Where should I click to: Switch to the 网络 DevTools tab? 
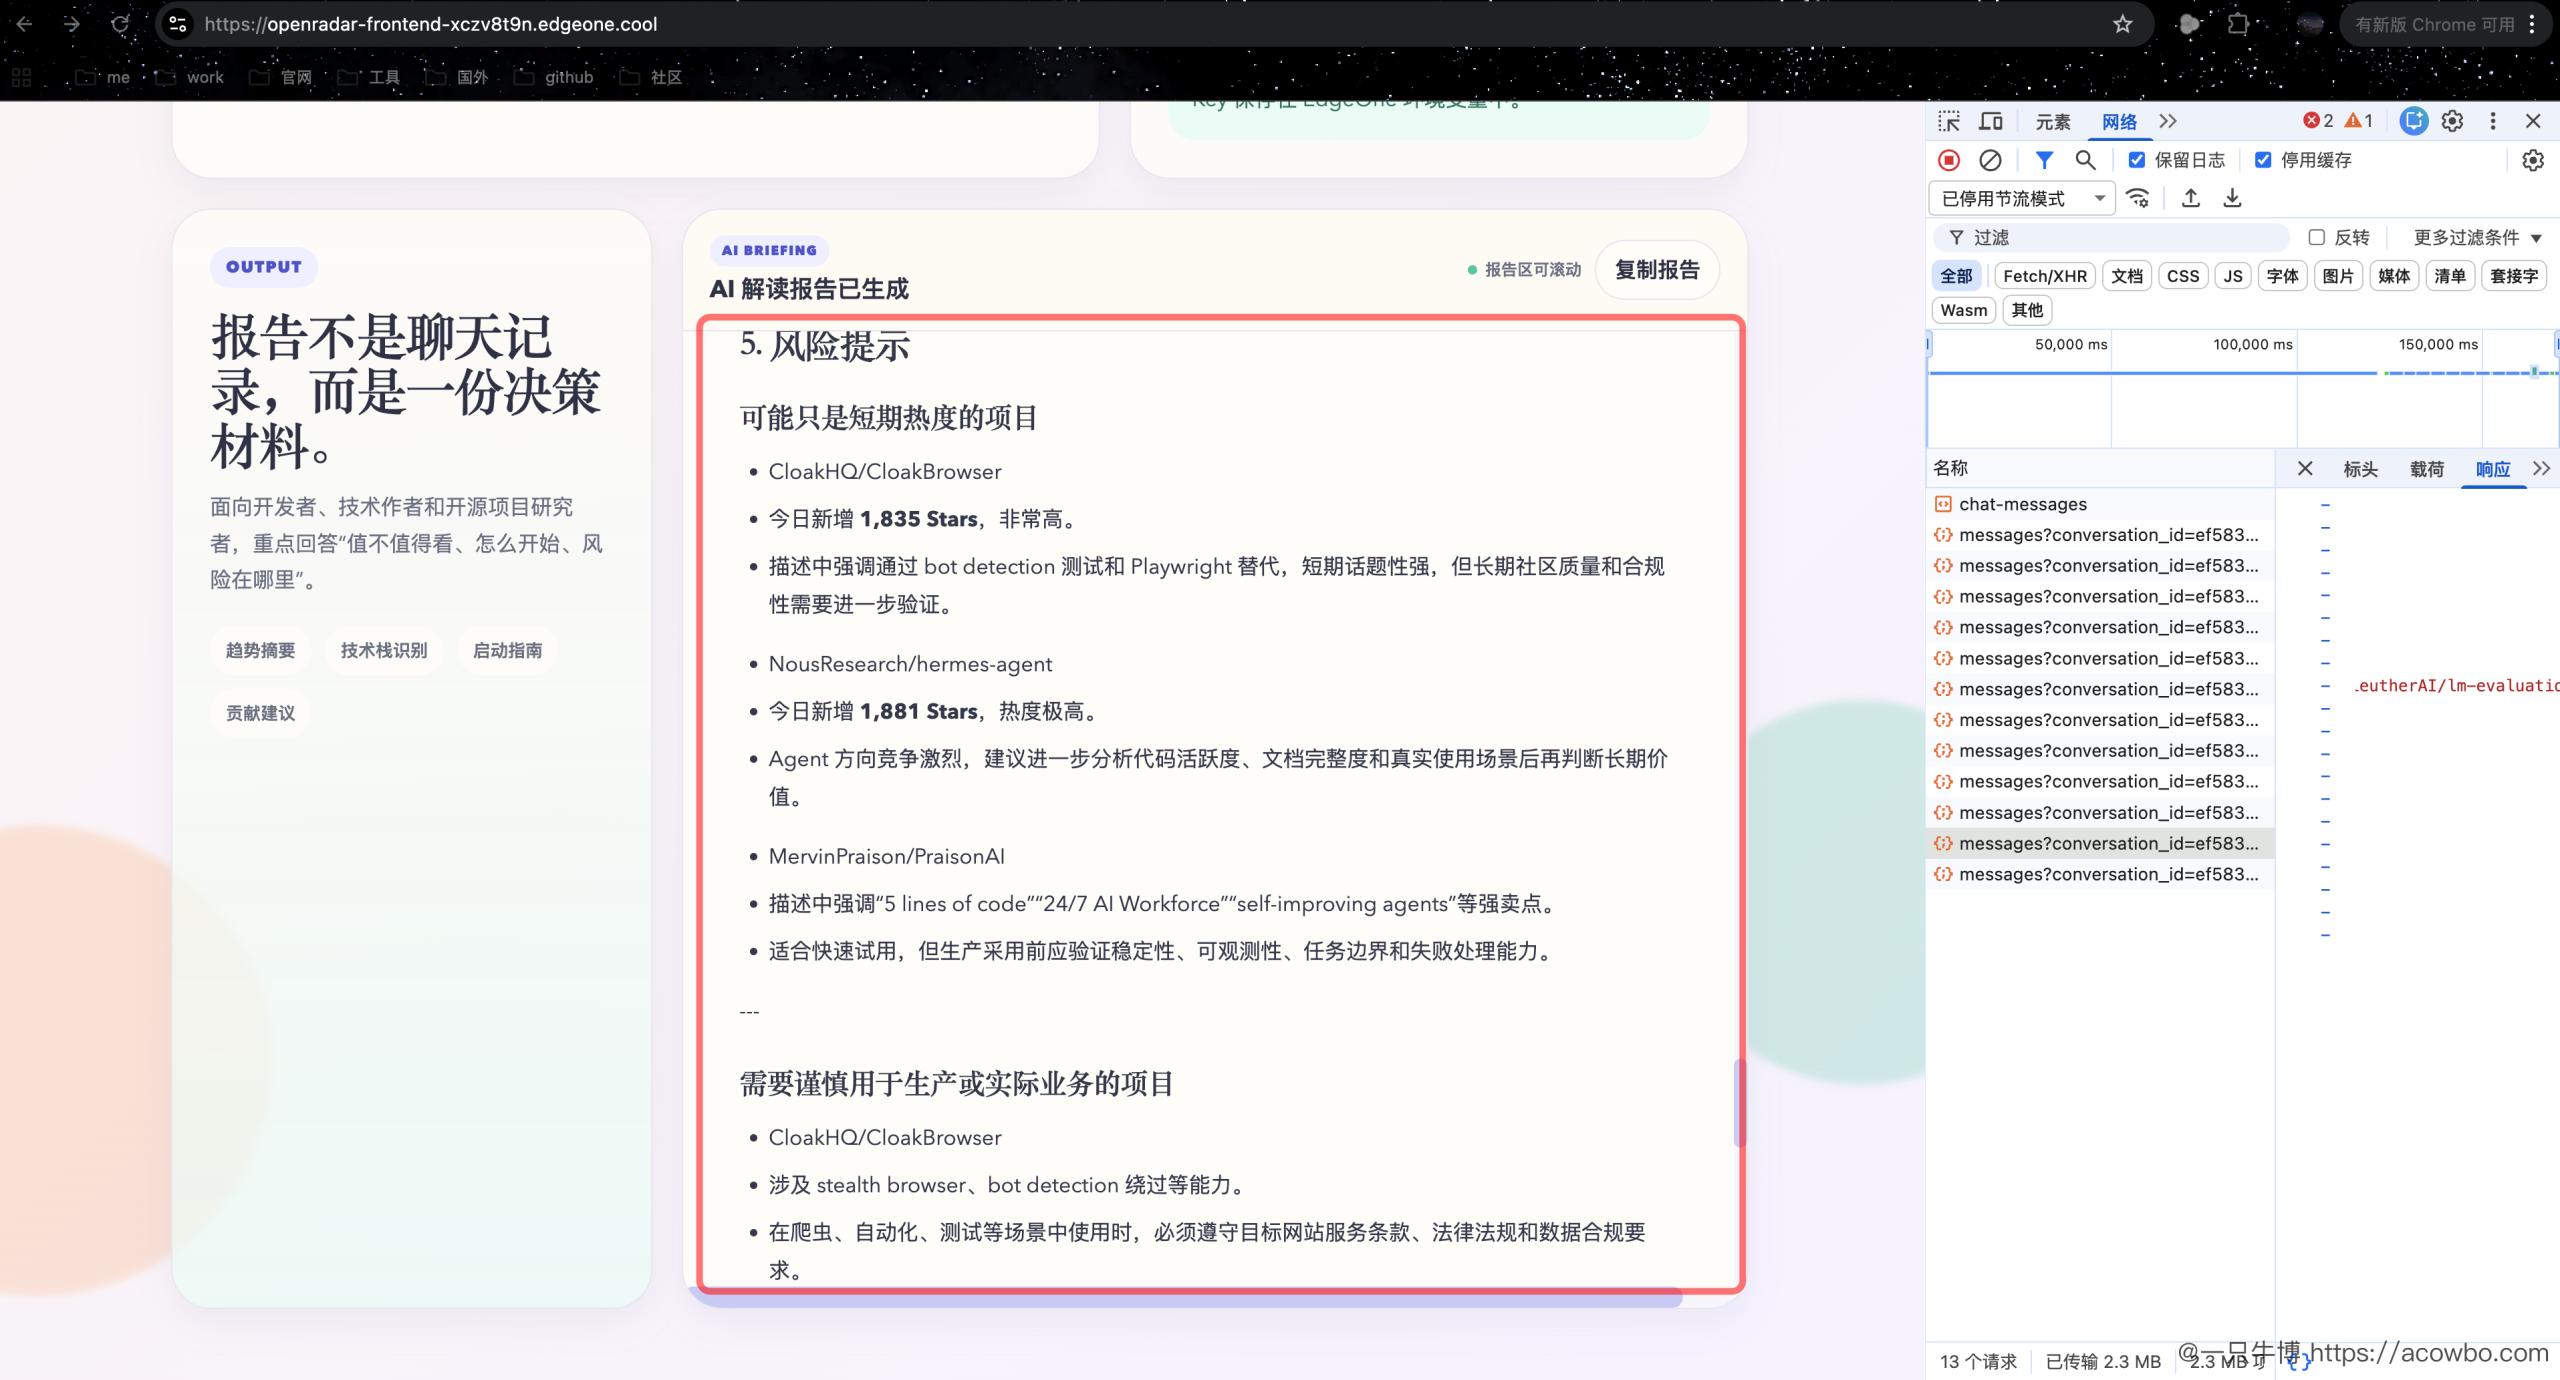[x=2119, y=121]
